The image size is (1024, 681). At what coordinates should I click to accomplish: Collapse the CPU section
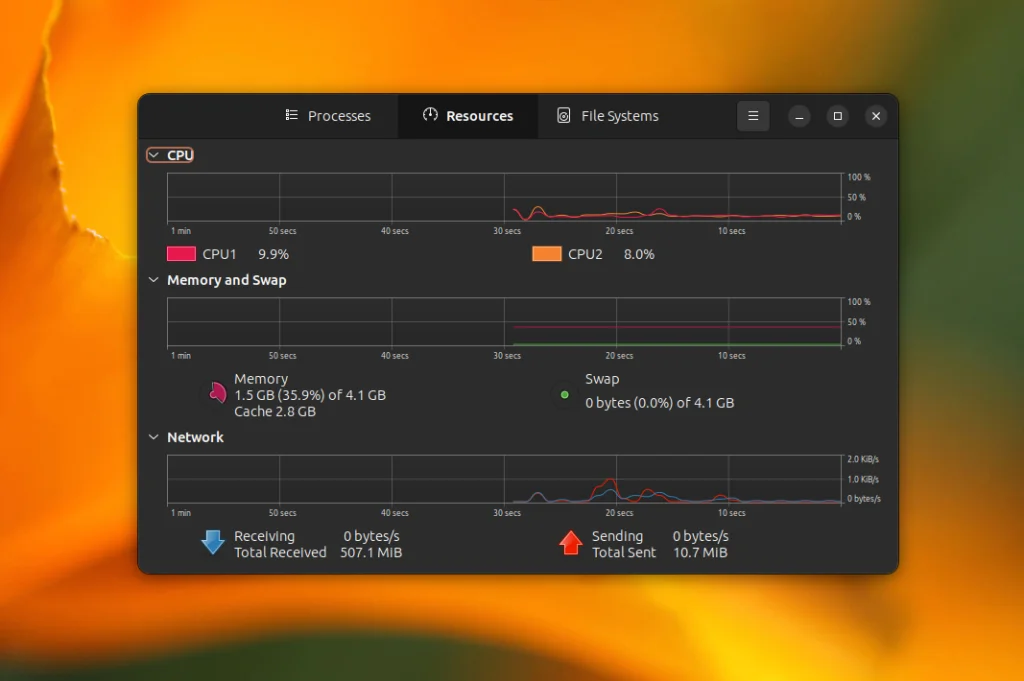(x=170, y=155)
